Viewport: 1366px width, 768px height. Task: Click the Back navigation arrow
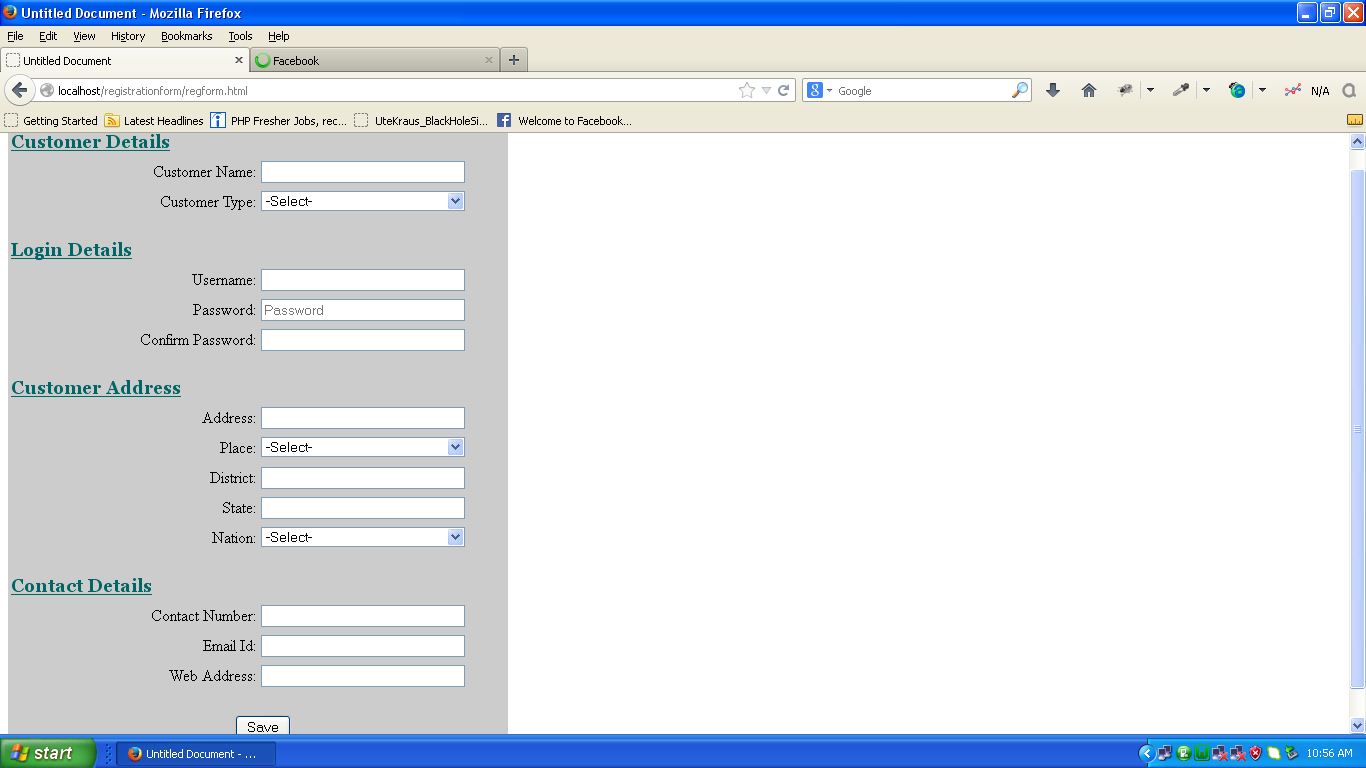[x=19, y=90]
